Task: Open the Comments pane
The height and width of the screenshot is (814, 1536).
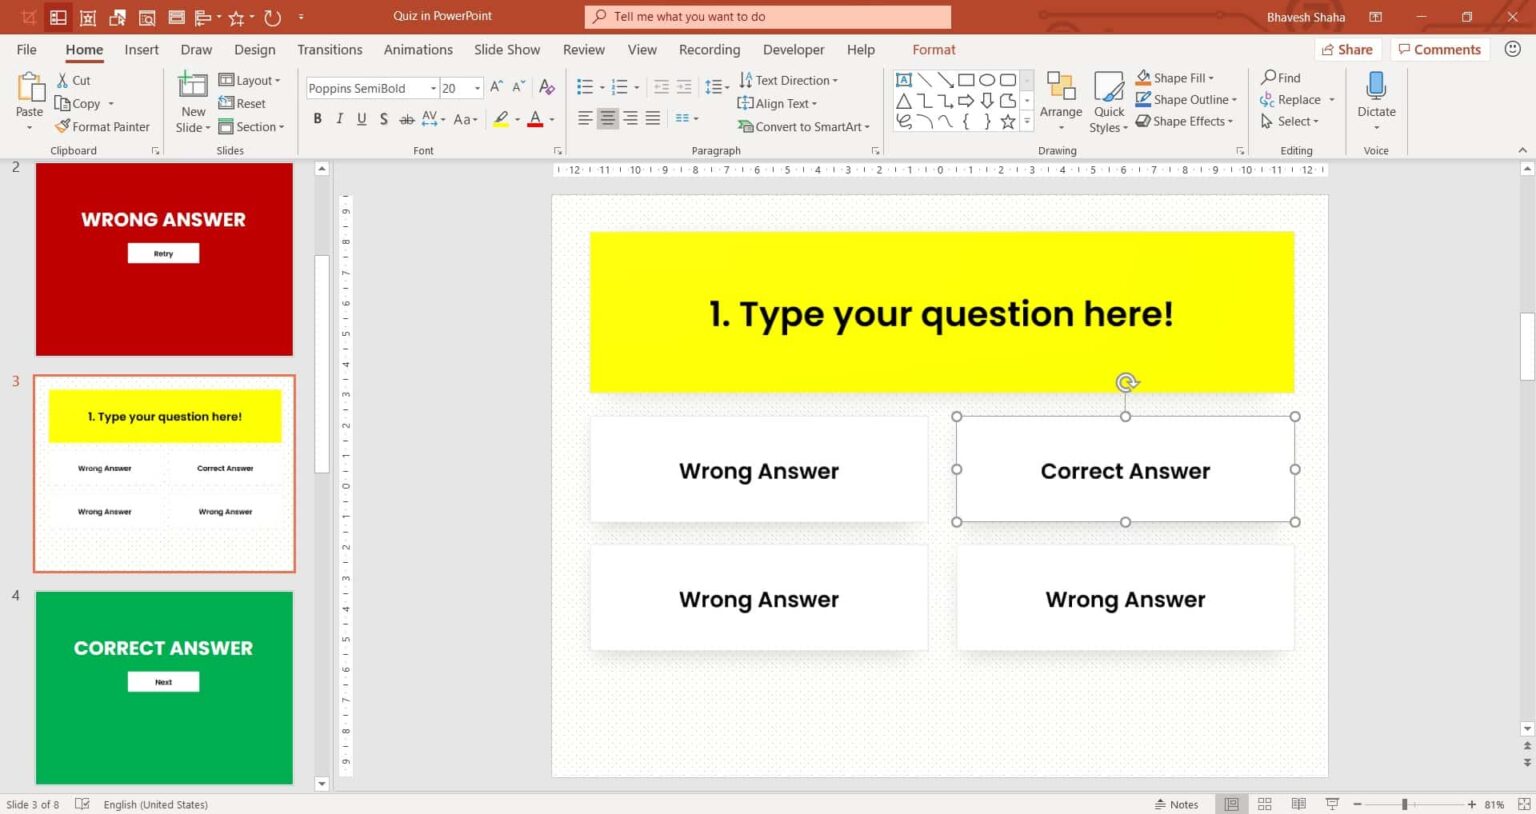Action: click(x=1440, y=49)
